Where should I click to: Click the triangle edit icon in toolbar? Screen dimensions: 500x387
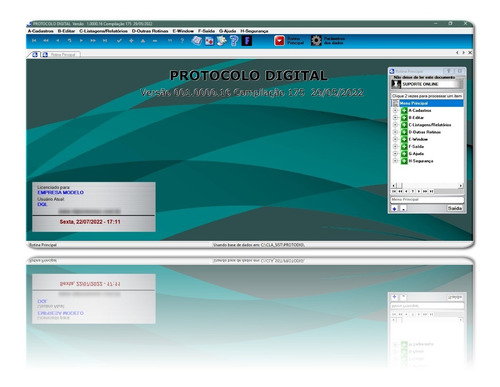coord(143,41)
